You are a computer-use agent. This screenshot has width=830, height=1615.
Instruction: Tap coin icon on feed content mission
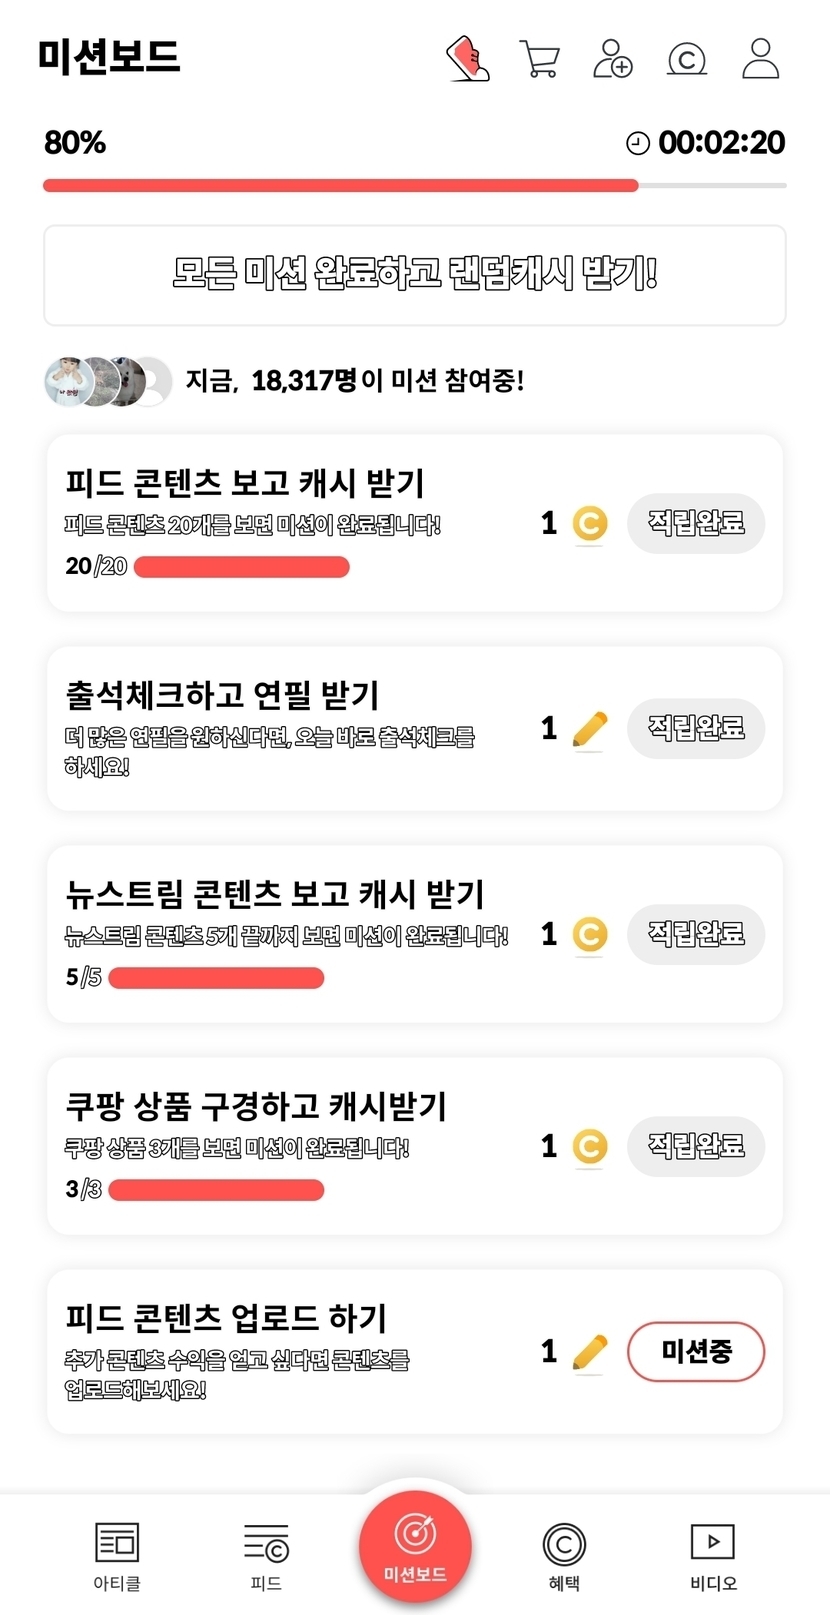[x=590, y=523]
